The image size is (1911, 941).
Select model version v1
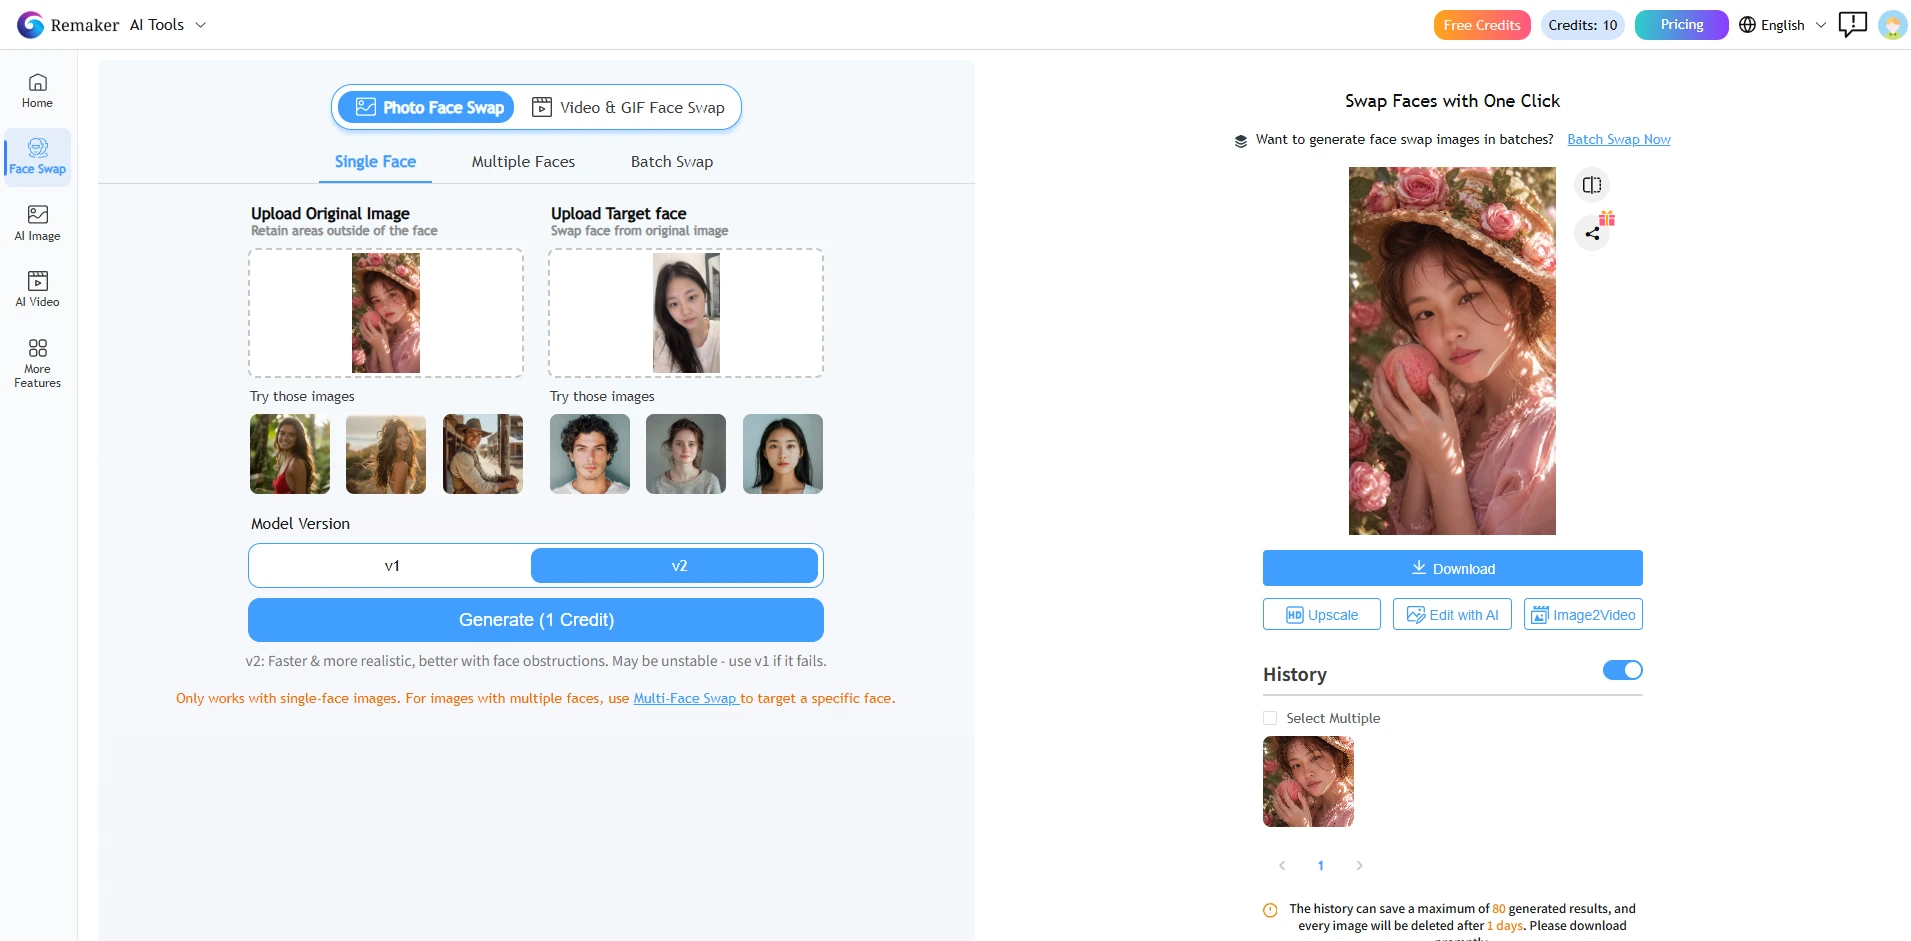(392, 566)
